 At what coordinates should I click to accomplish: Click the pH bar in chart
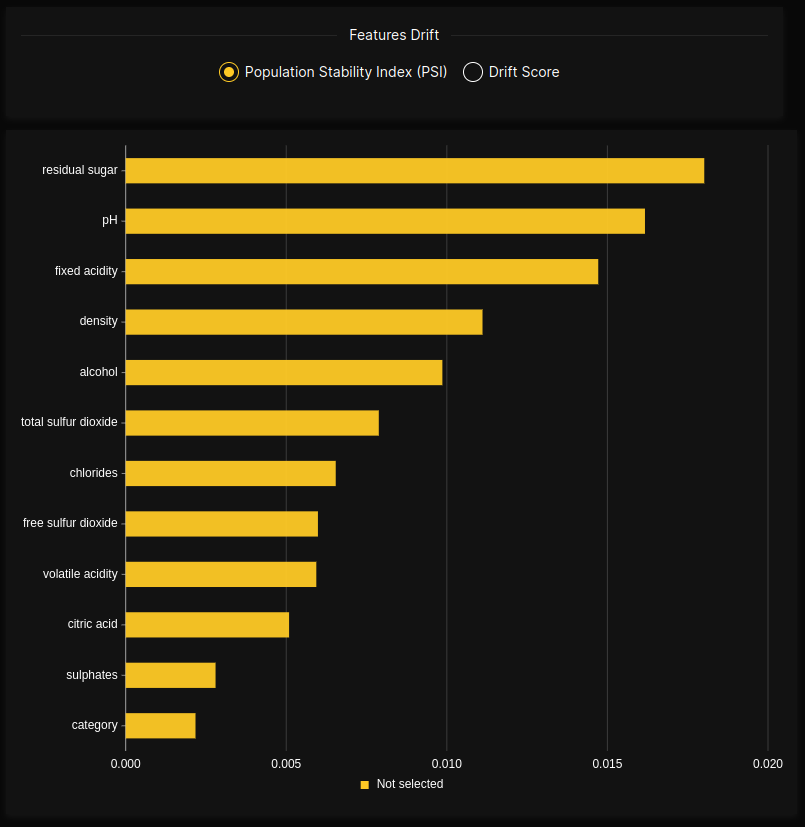[x=385, y=221]
